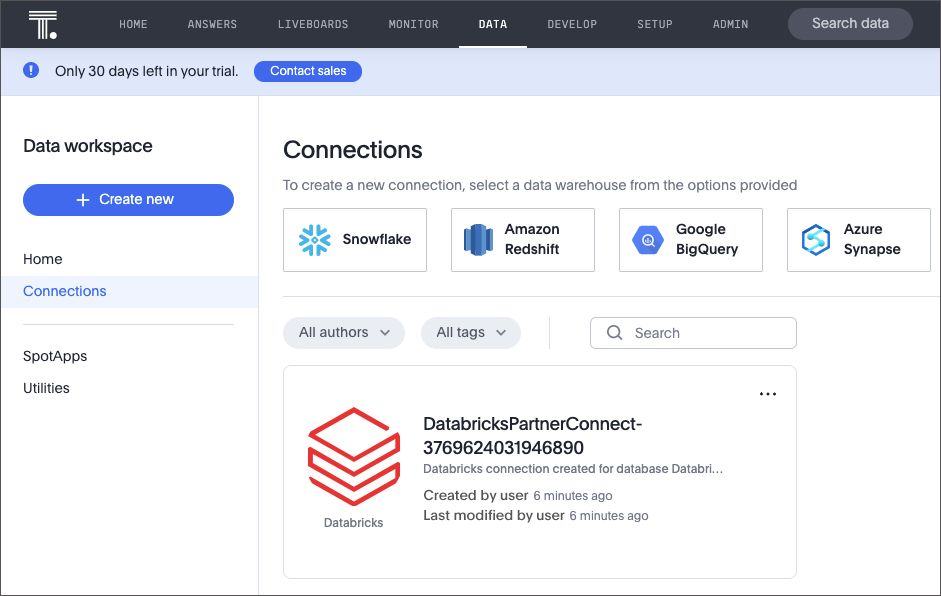Click the ThoughtSpot logo
This screenshot has width=941, height=596.
point(41,22)
